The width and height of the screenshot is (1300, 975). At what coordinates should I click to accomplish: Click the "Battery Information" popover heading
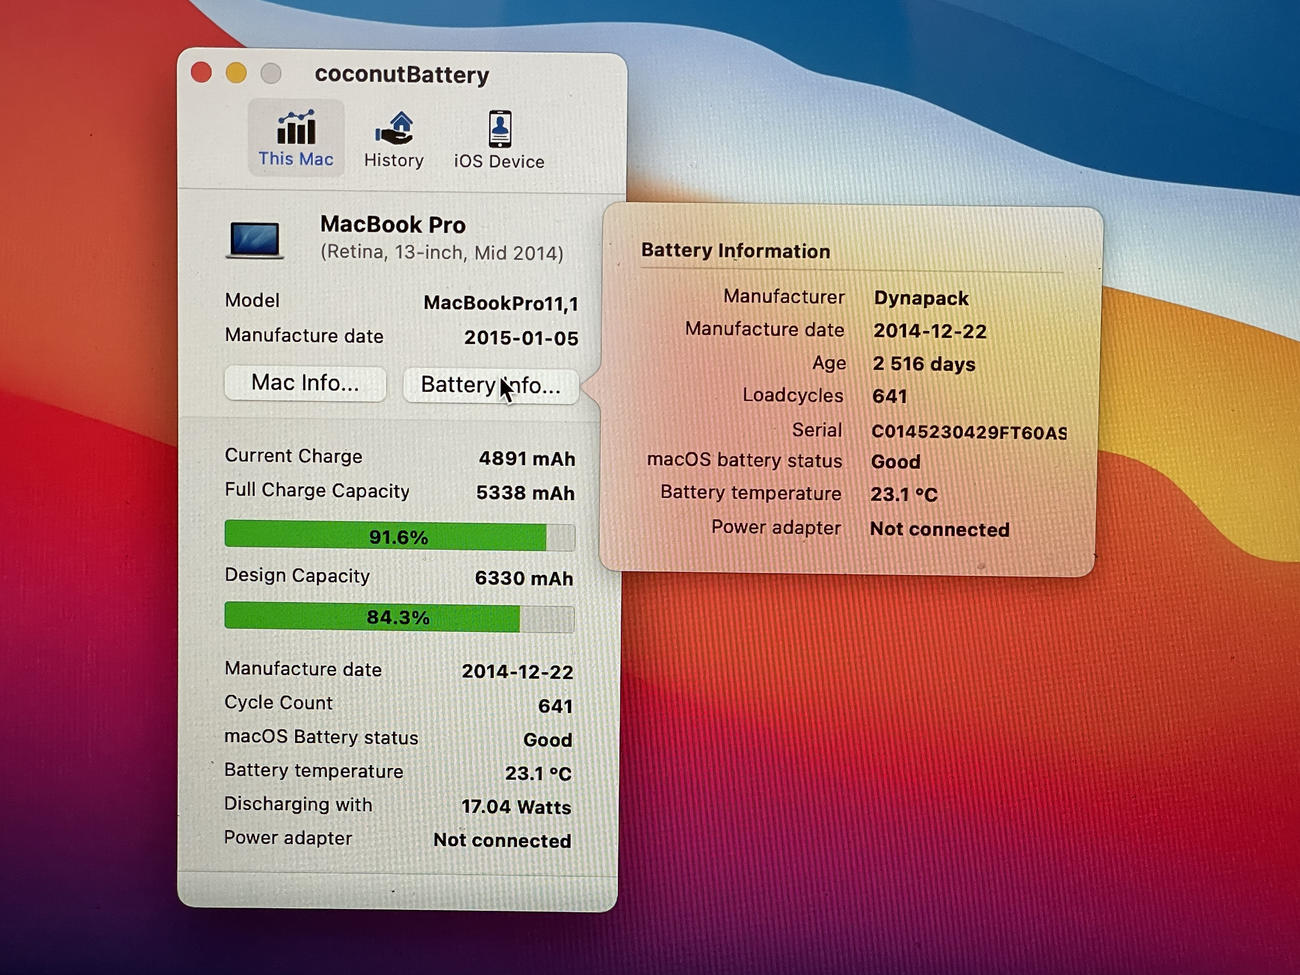(735, 251)
